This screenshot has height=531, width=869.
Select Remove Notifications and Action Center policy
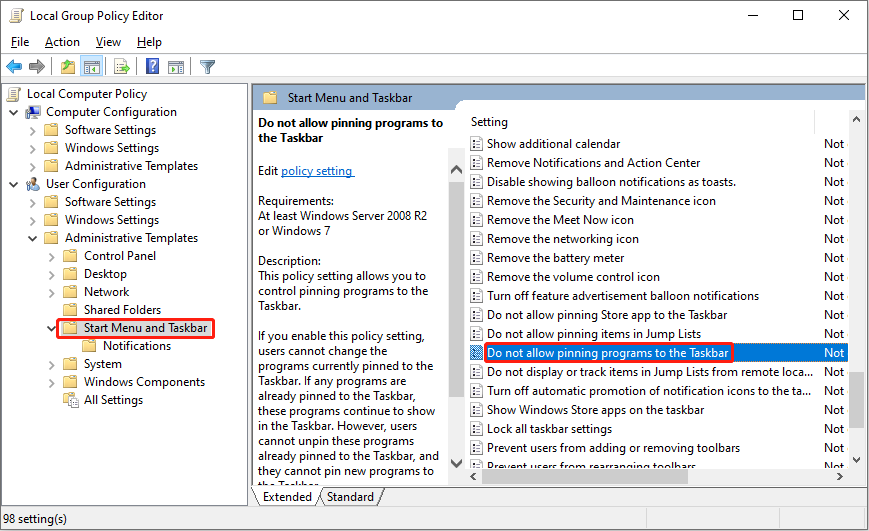594,163
